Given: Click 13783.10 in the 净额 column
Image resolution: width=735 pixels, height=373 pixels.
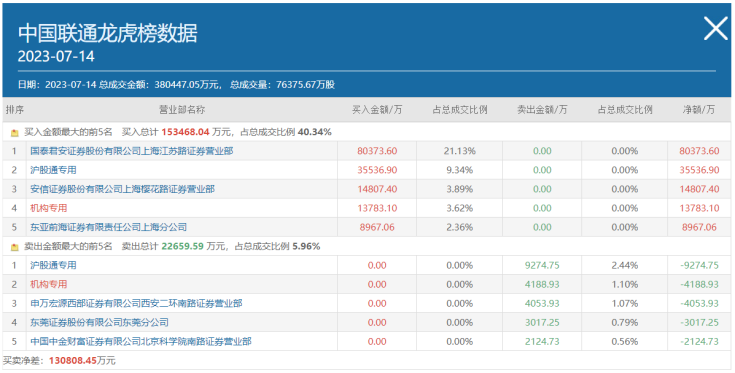Looking at the screenshot, I should [x=699, y=208].
